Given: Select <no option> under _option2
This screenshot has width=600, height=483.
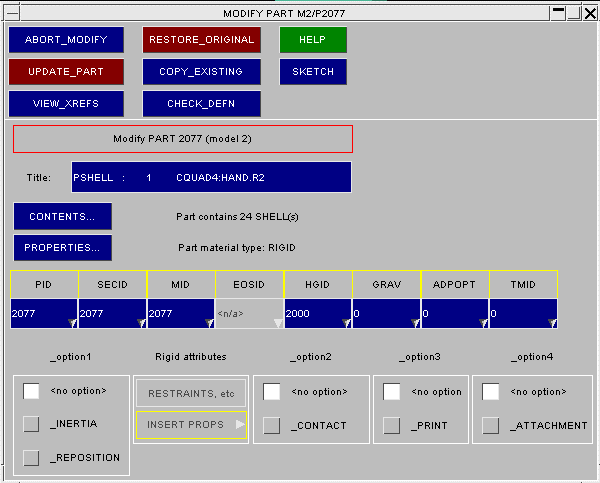Looking at the screenshot, I should point(272,392).
